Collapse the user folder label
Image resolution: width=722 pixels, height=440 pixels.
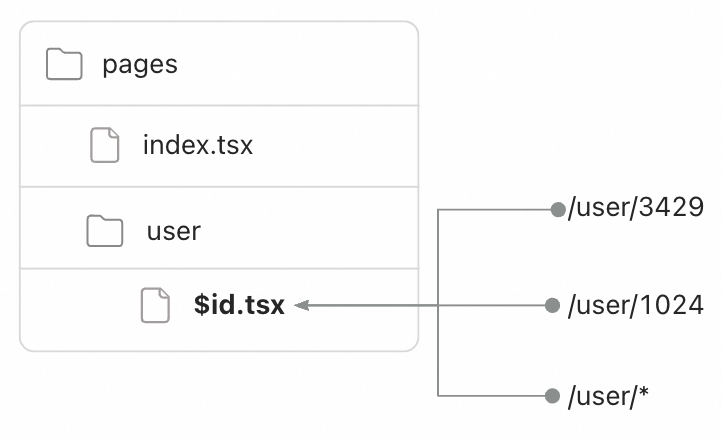[174, 231]
